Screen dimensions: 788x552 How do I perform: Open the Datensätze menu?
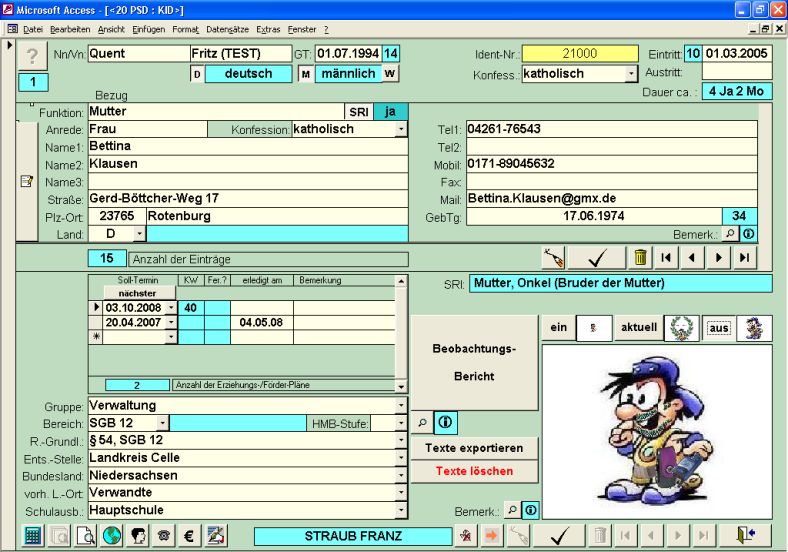point(227,30)
